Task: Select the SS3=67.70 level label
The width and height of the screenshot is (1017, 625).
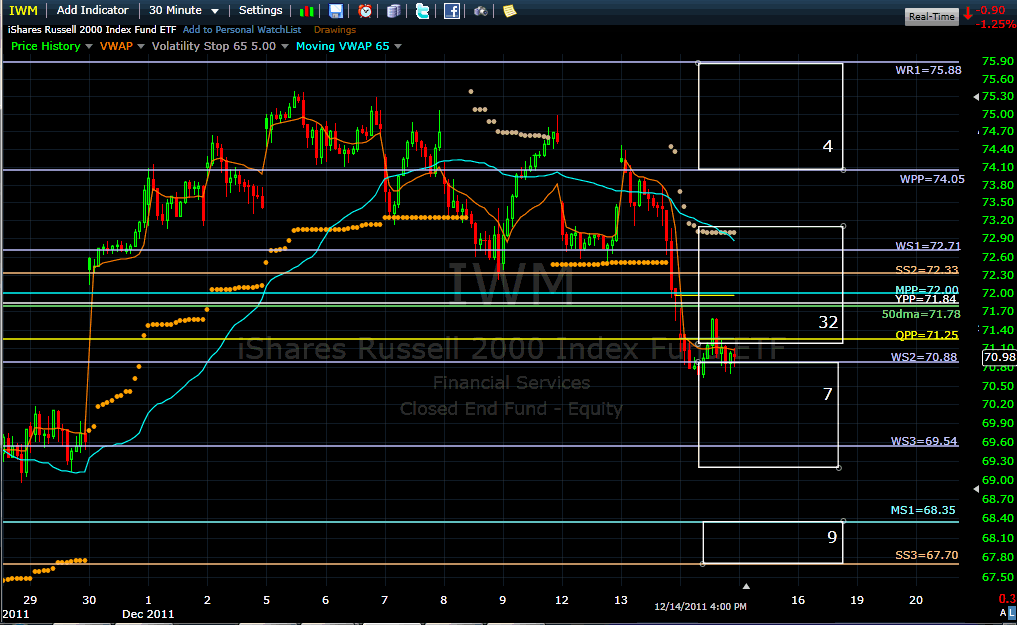Action: click(926, 556)
